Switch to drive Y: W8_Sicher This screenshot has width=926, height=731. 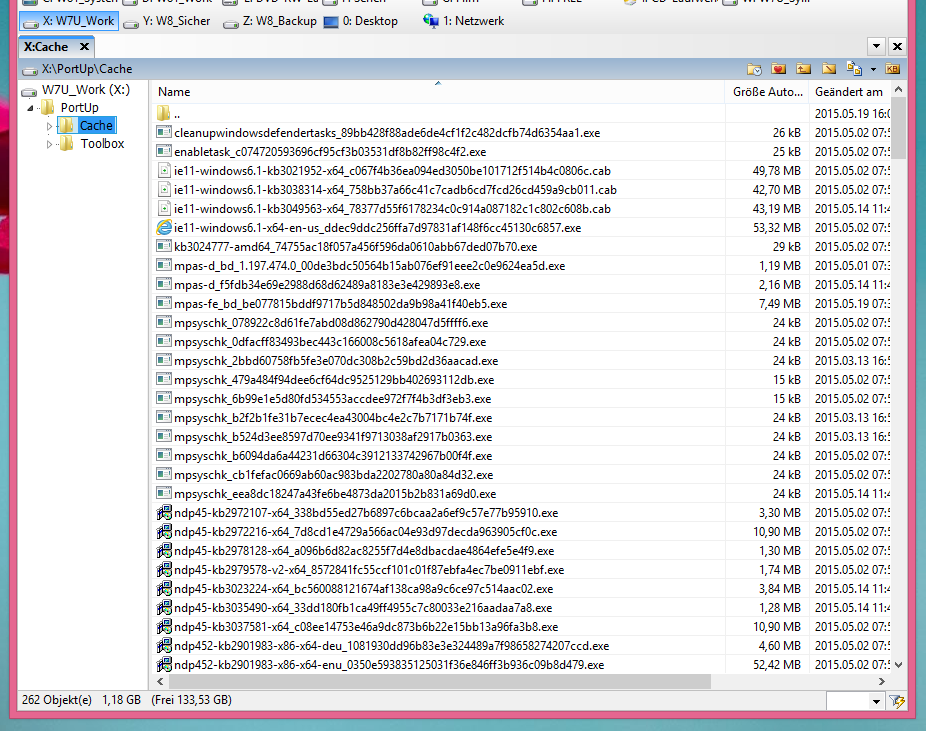coord(167,21)
